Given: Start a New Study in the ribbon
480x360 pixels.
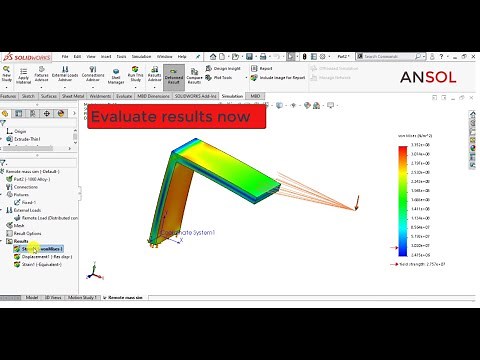Looking at the screenshot, I should (6, 74).
